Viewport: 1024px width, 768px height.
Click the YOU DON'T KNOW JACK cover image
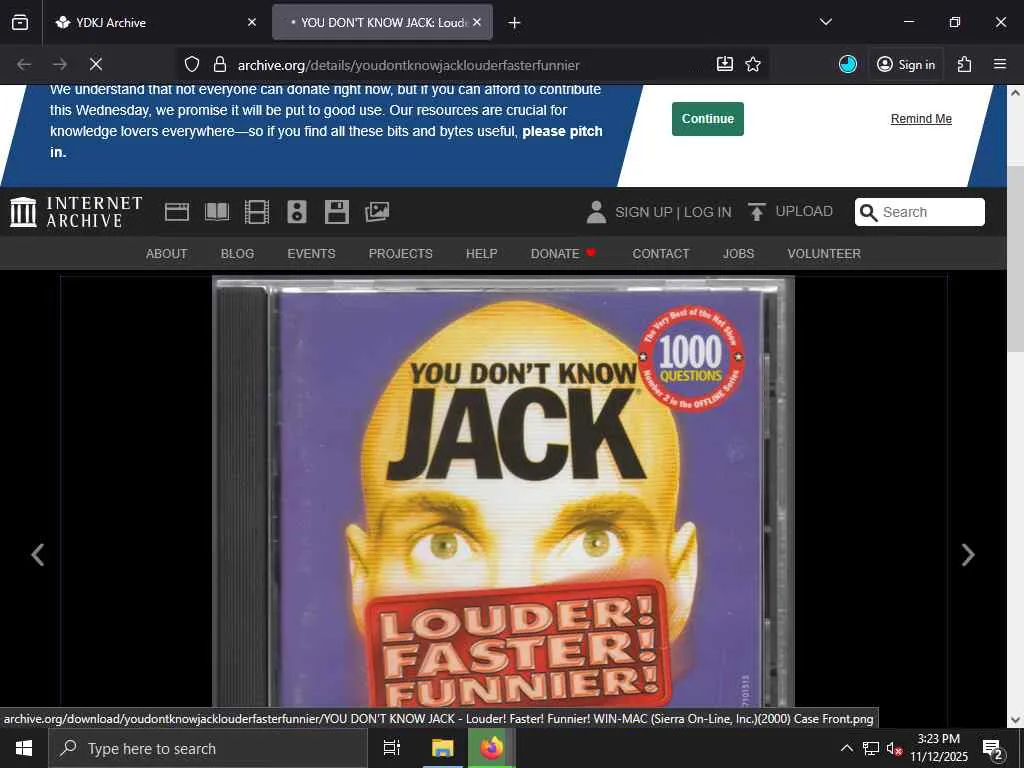504,492
